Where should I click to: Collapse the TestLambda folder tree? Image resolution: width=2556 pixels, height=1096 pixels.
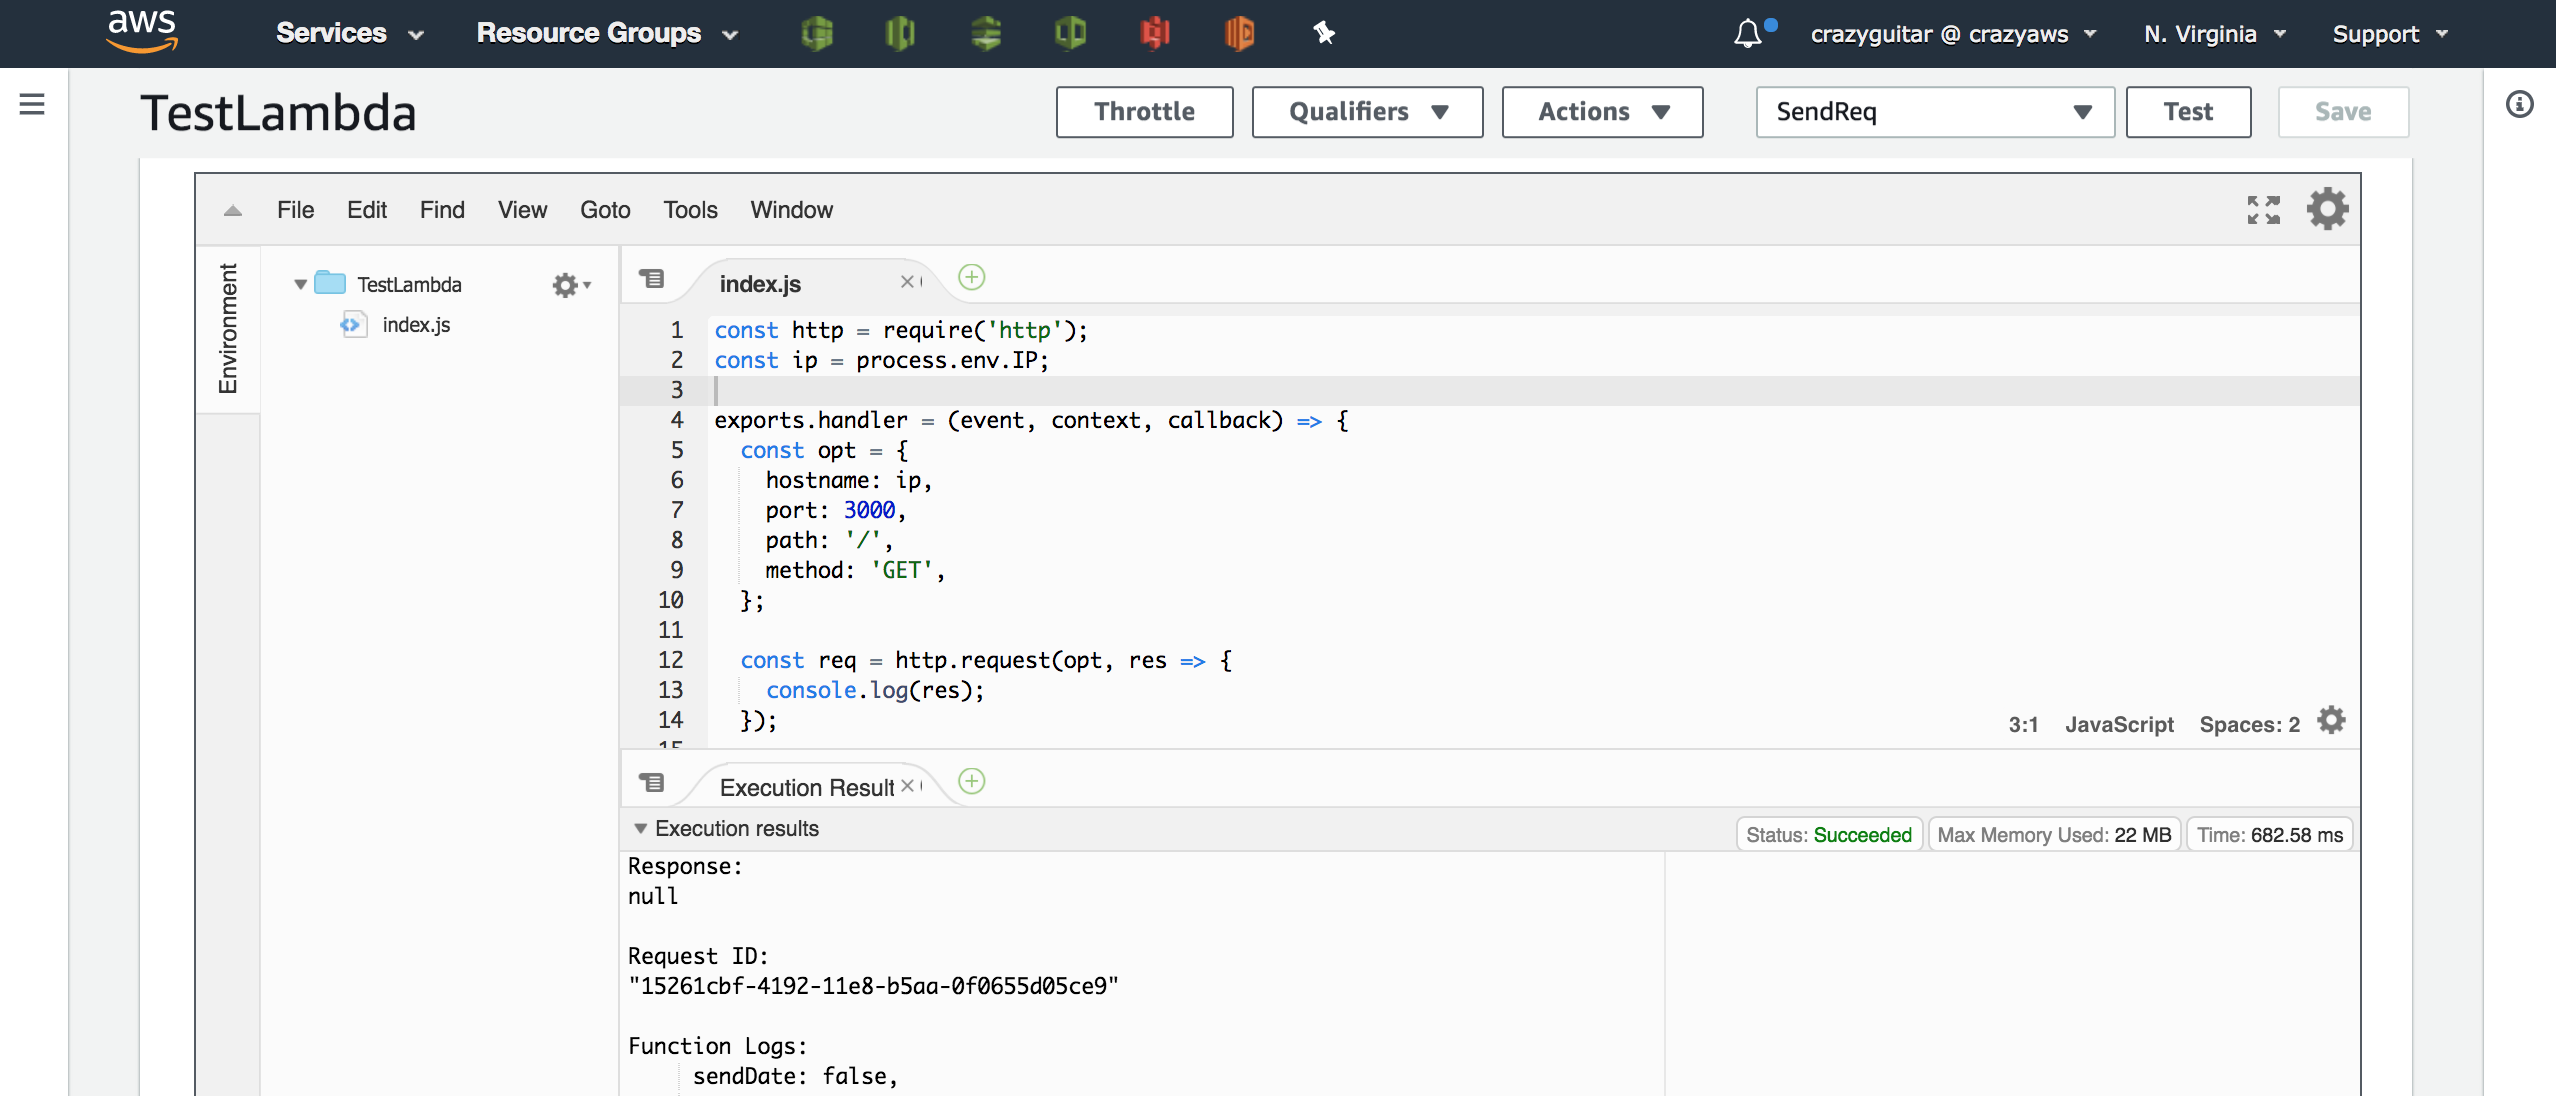(300, 285)
